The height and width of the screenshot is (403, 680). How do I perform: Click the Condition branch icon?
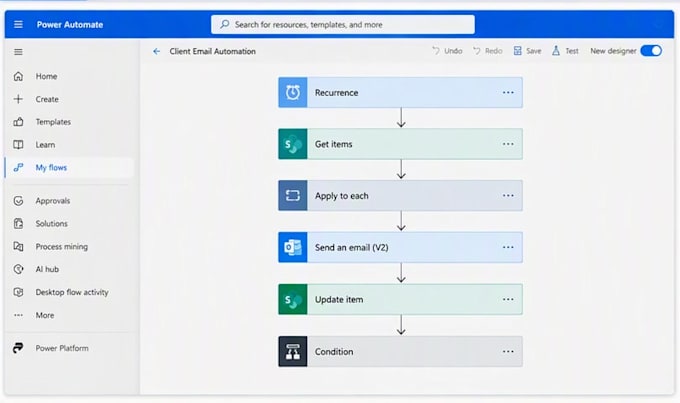pyautogui.click(x=293, y=351)
